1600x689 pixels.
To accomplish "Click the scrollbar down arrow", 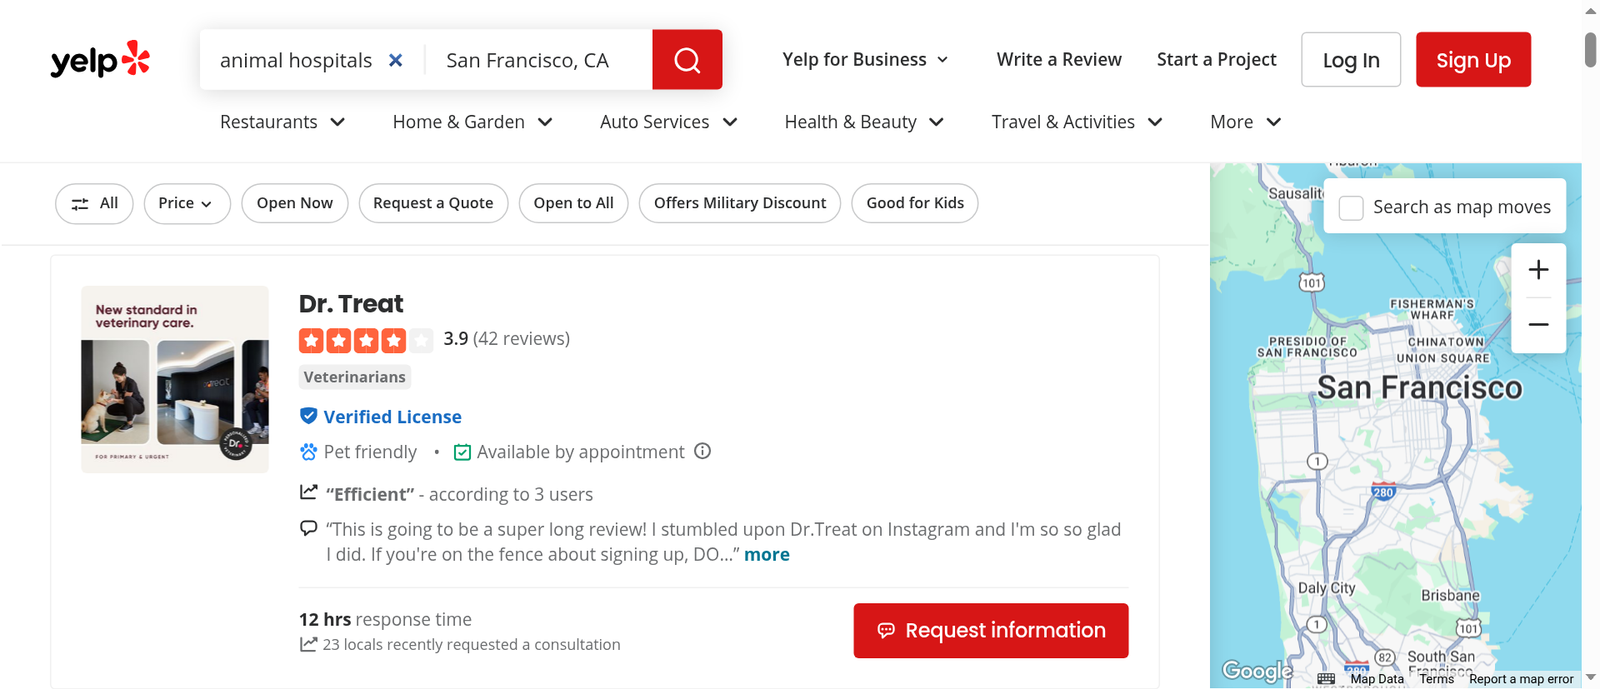I will click(x=1590, y=678).
